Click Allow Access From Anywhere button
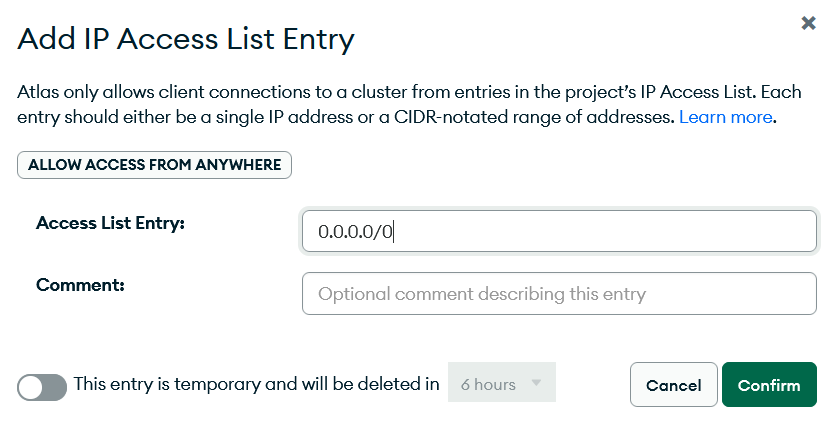This screenshot has height=427, width=837. coord(154,165)
